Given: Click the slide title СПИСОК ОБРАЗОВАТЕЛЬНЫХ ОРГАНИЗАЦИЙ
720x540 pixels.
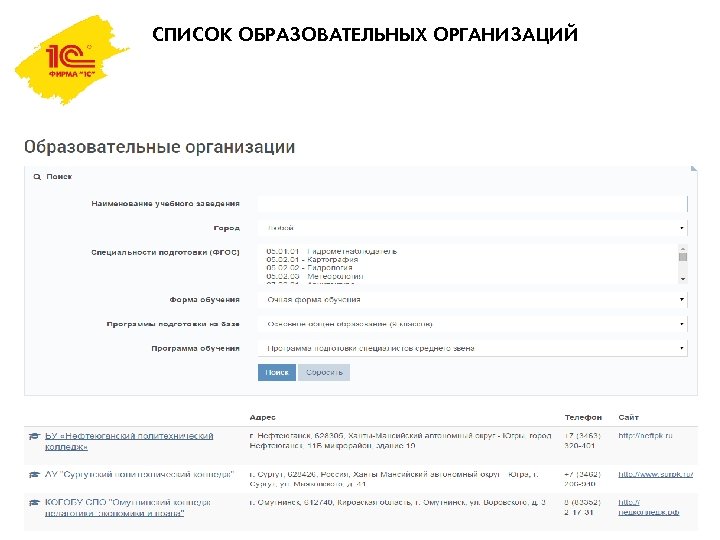Looking at the screenshot, I should [365, 34].
